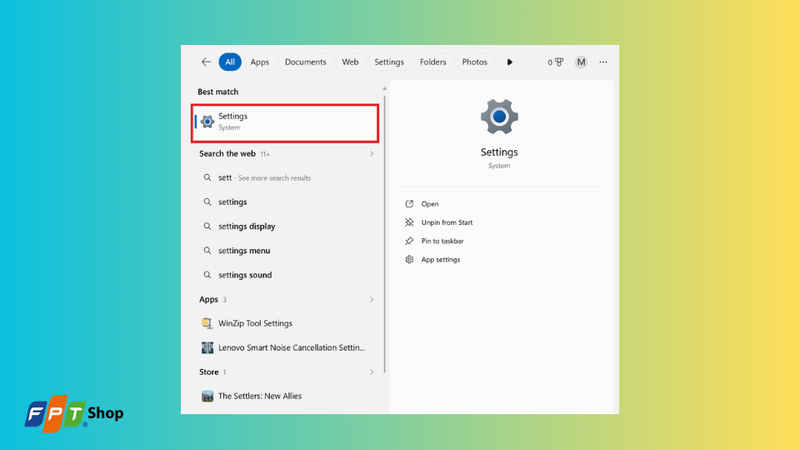This screenshot has height=450, width=800.
Task: Click the Pin to taskbar pin icon
Action: click(x=409, y=241)
